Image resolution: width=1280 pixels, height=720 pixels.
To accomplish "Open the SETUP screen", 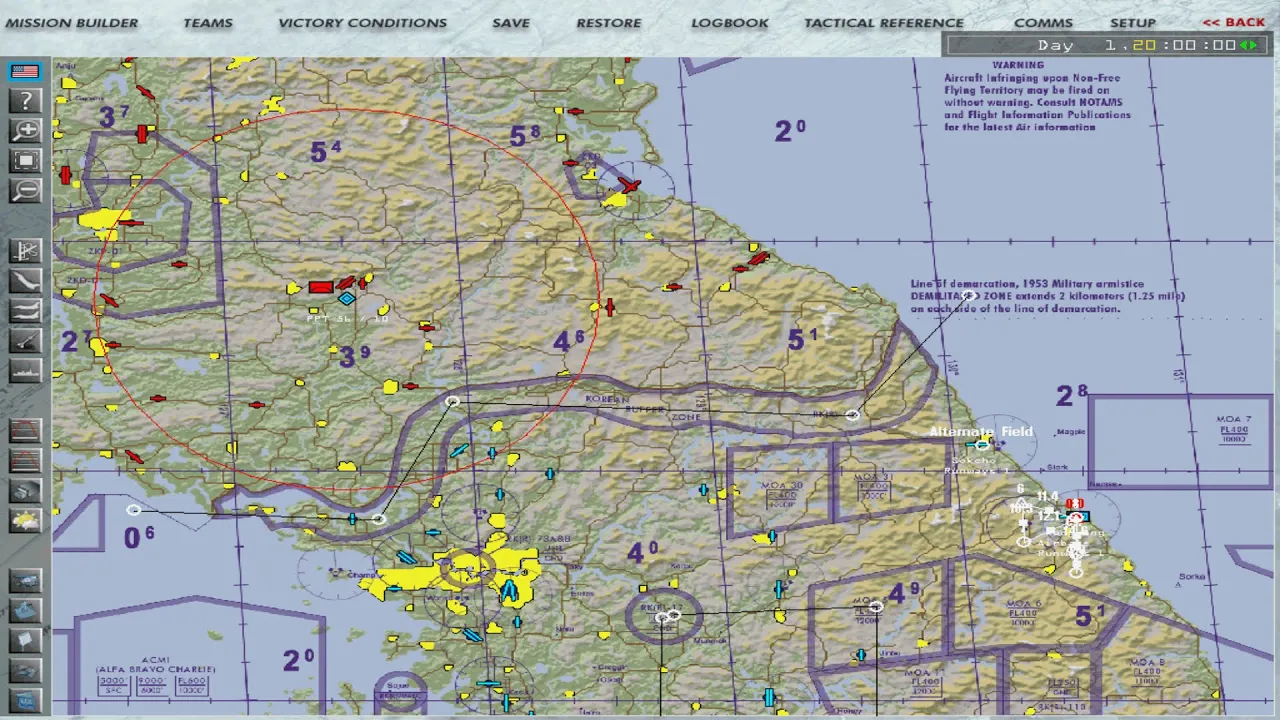I will (x=1133, y=22).
